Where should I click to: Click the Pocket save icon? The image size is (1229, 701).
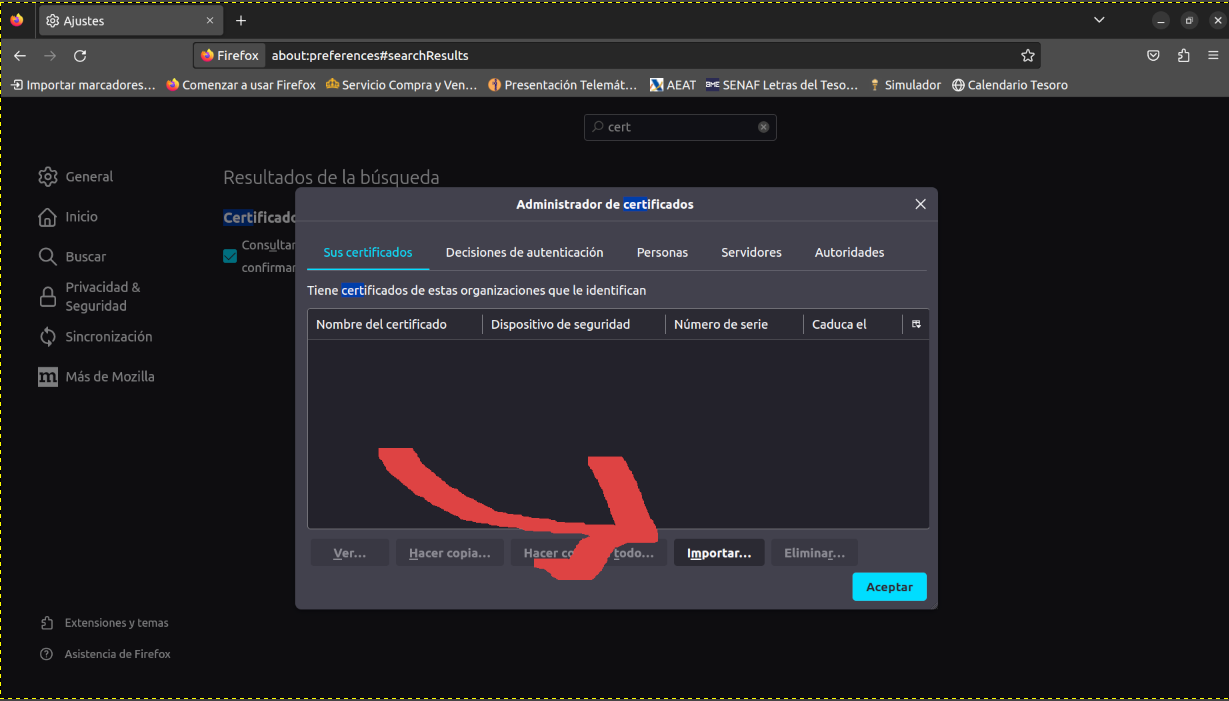pyautogui.click(x=1153, y=56)
